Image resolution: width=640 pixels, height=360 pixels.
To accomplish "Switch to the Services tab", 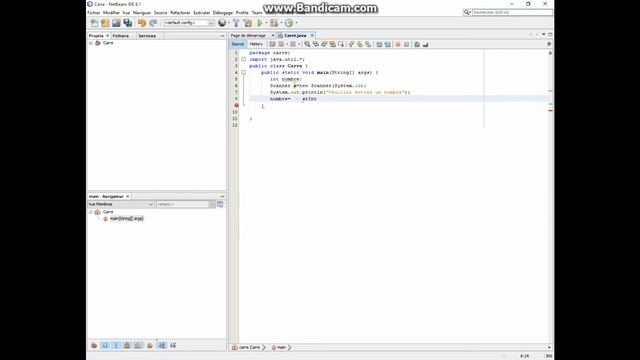I will pyautogui.click(x=147, y=36).
